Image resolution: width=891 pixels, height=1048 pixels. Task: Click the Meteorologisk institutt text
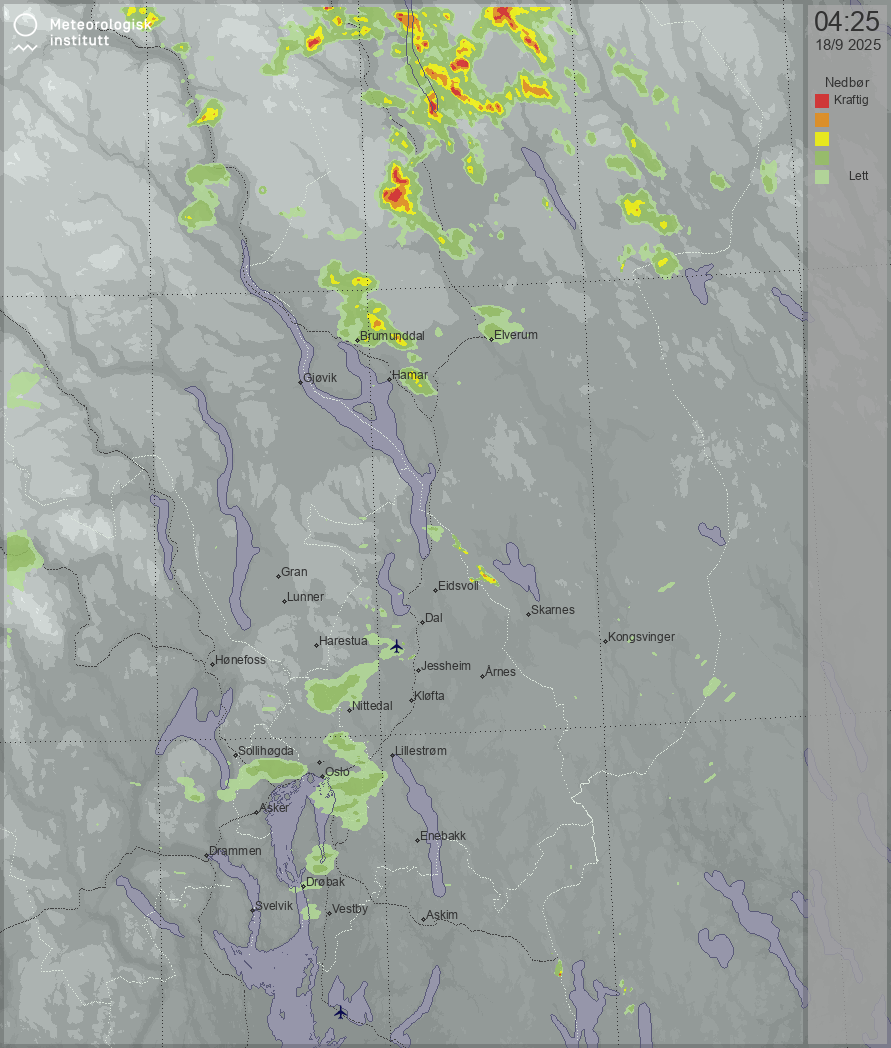pyautogui.click(x=101, y=32)
